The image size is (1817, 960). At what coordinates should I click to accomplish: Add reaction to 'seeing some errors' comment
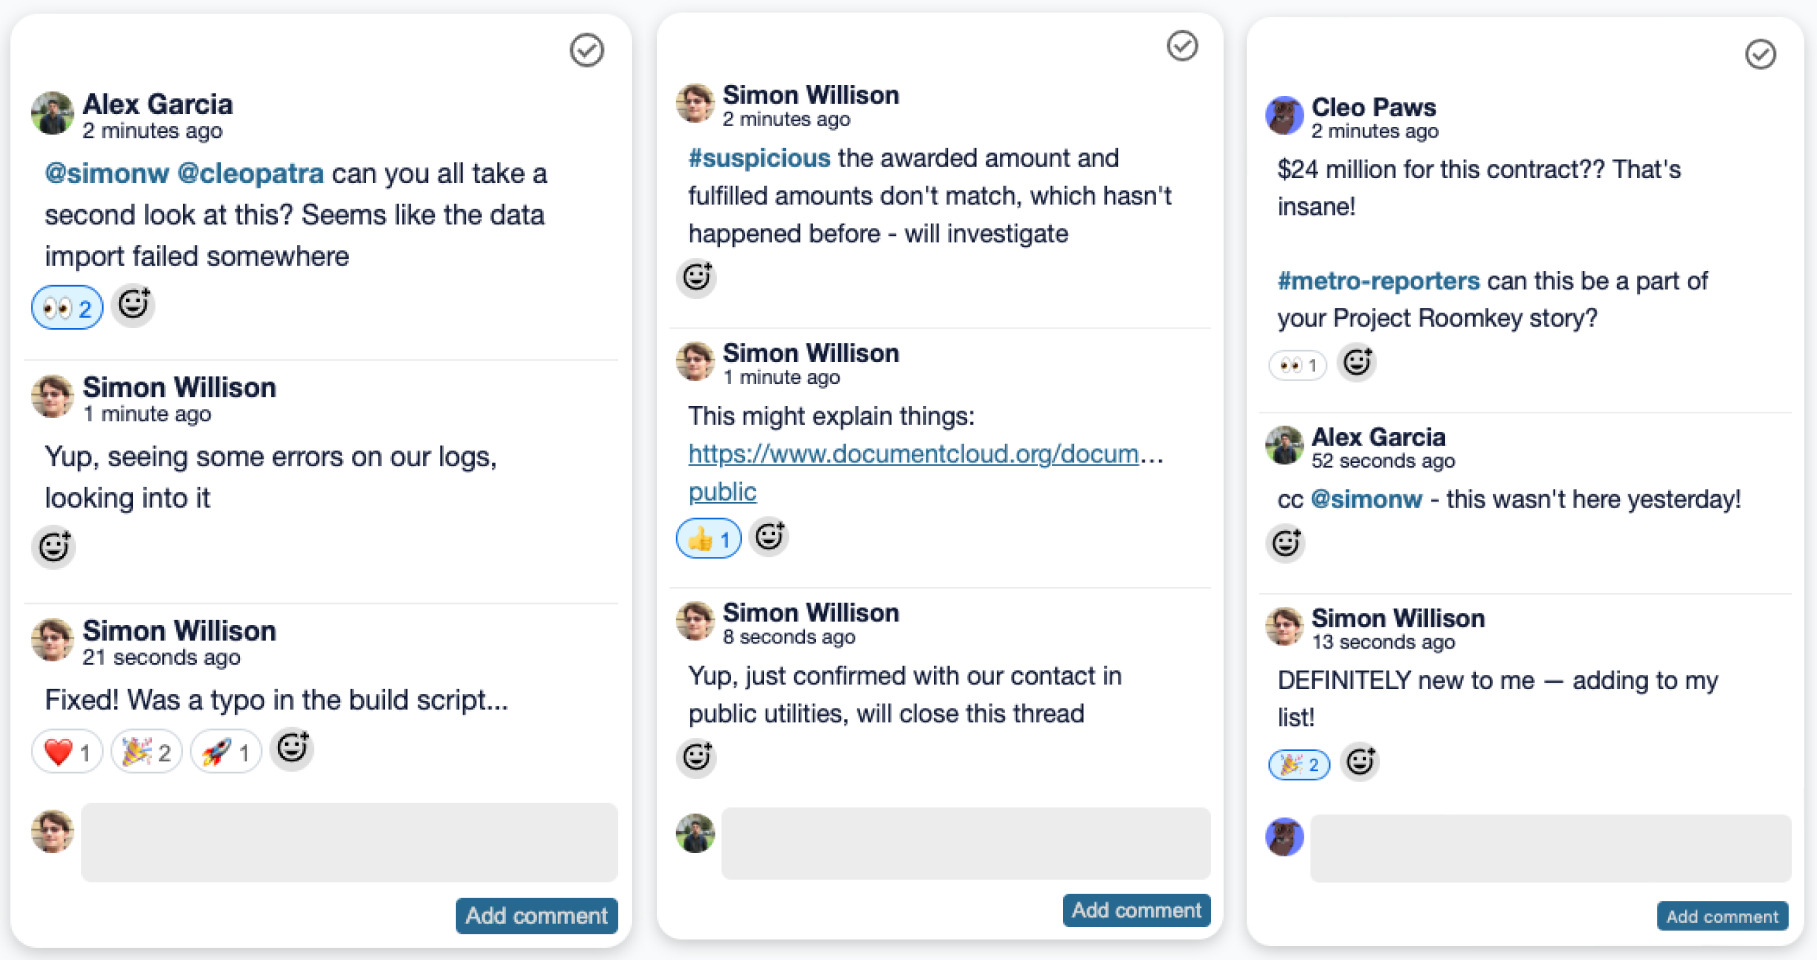pos(54,546)
